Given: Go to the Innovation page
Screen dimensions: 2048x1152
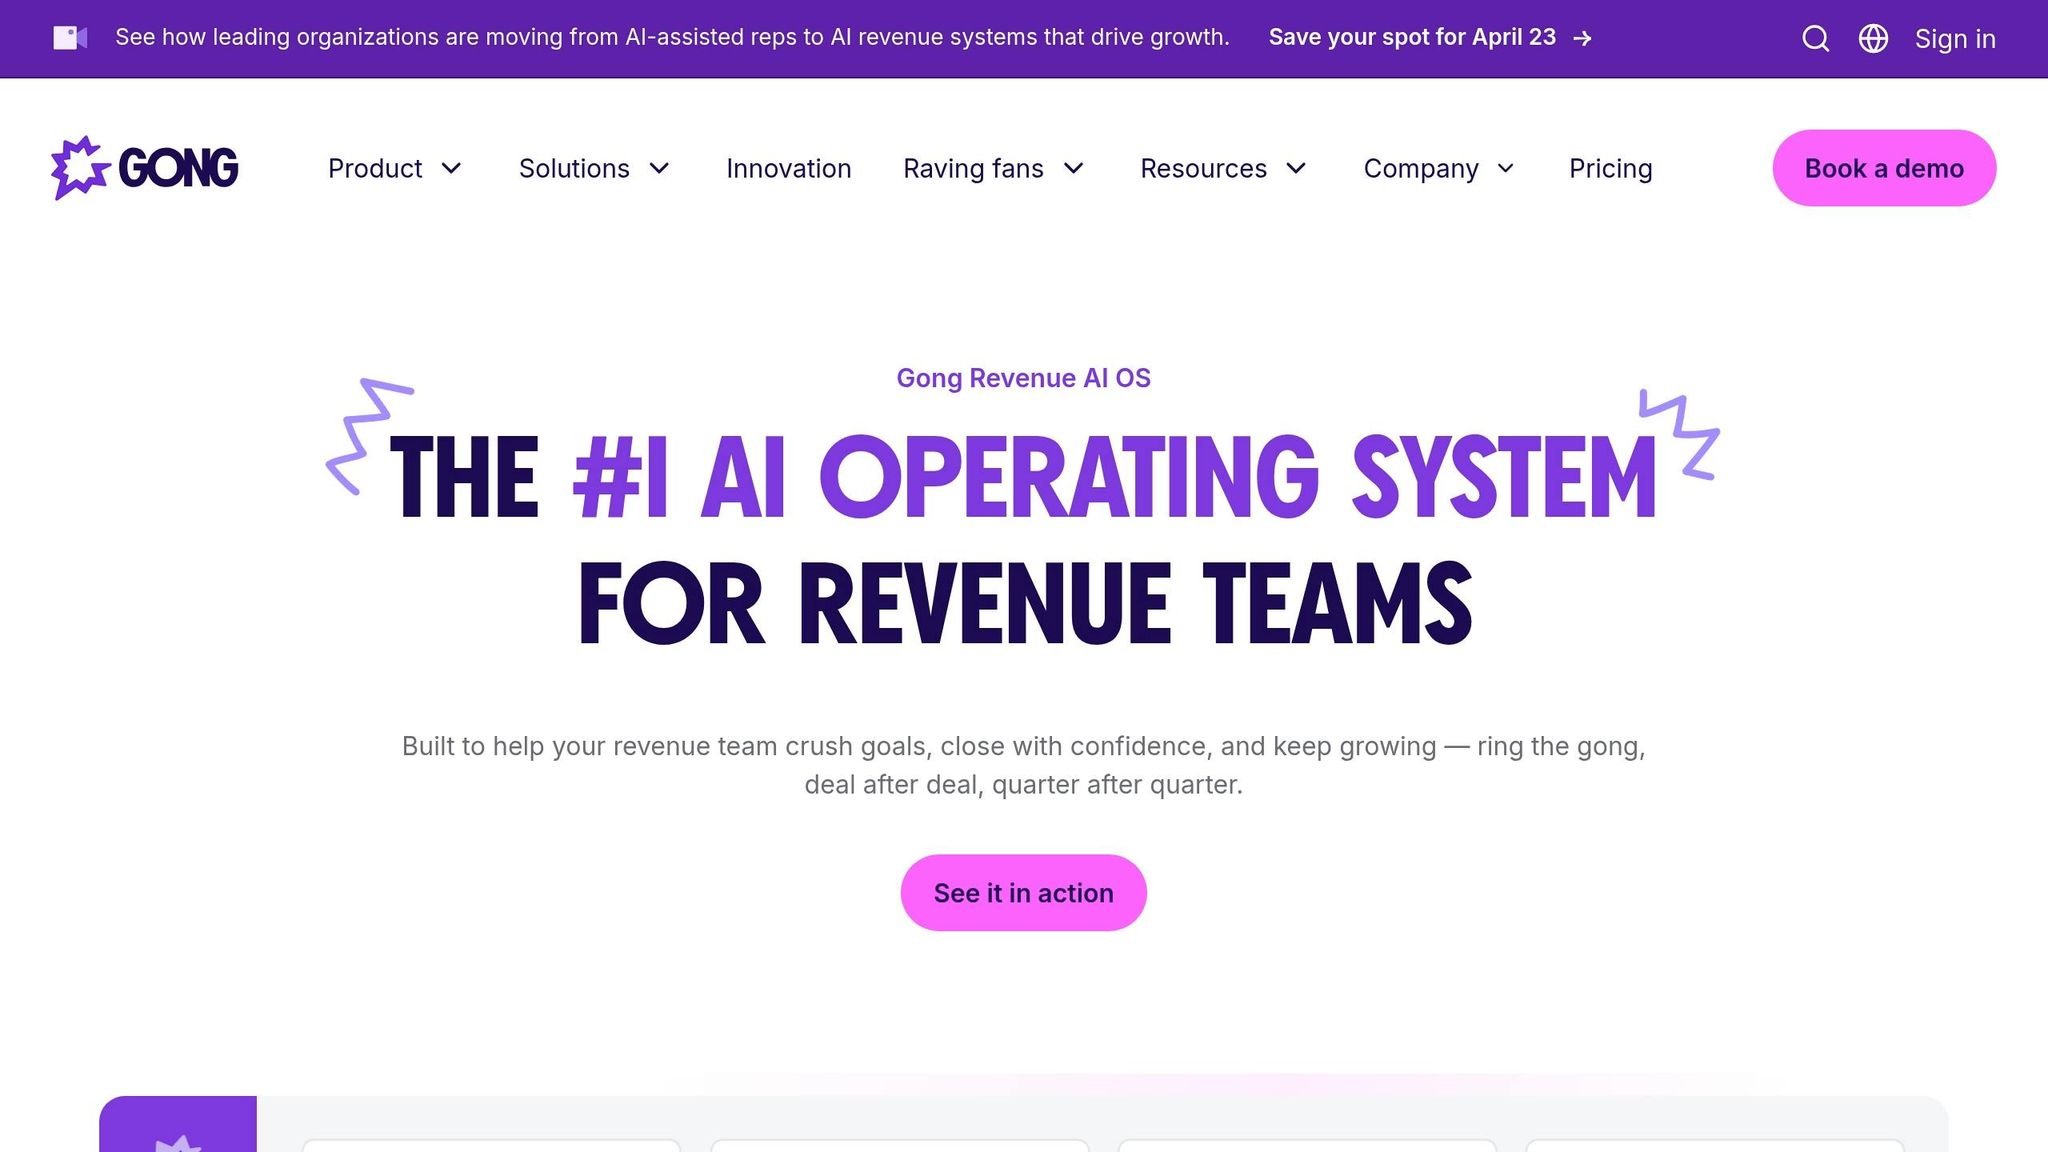Looking at the screenshot, I should [x=788, y=168].
